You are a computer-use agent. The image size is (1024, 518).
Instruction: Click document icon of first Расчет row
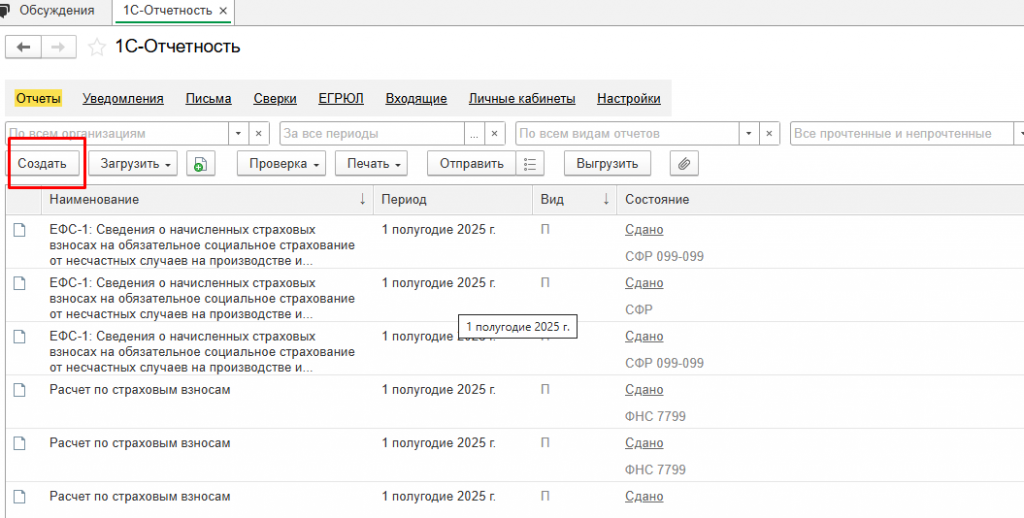pos(20,390)
